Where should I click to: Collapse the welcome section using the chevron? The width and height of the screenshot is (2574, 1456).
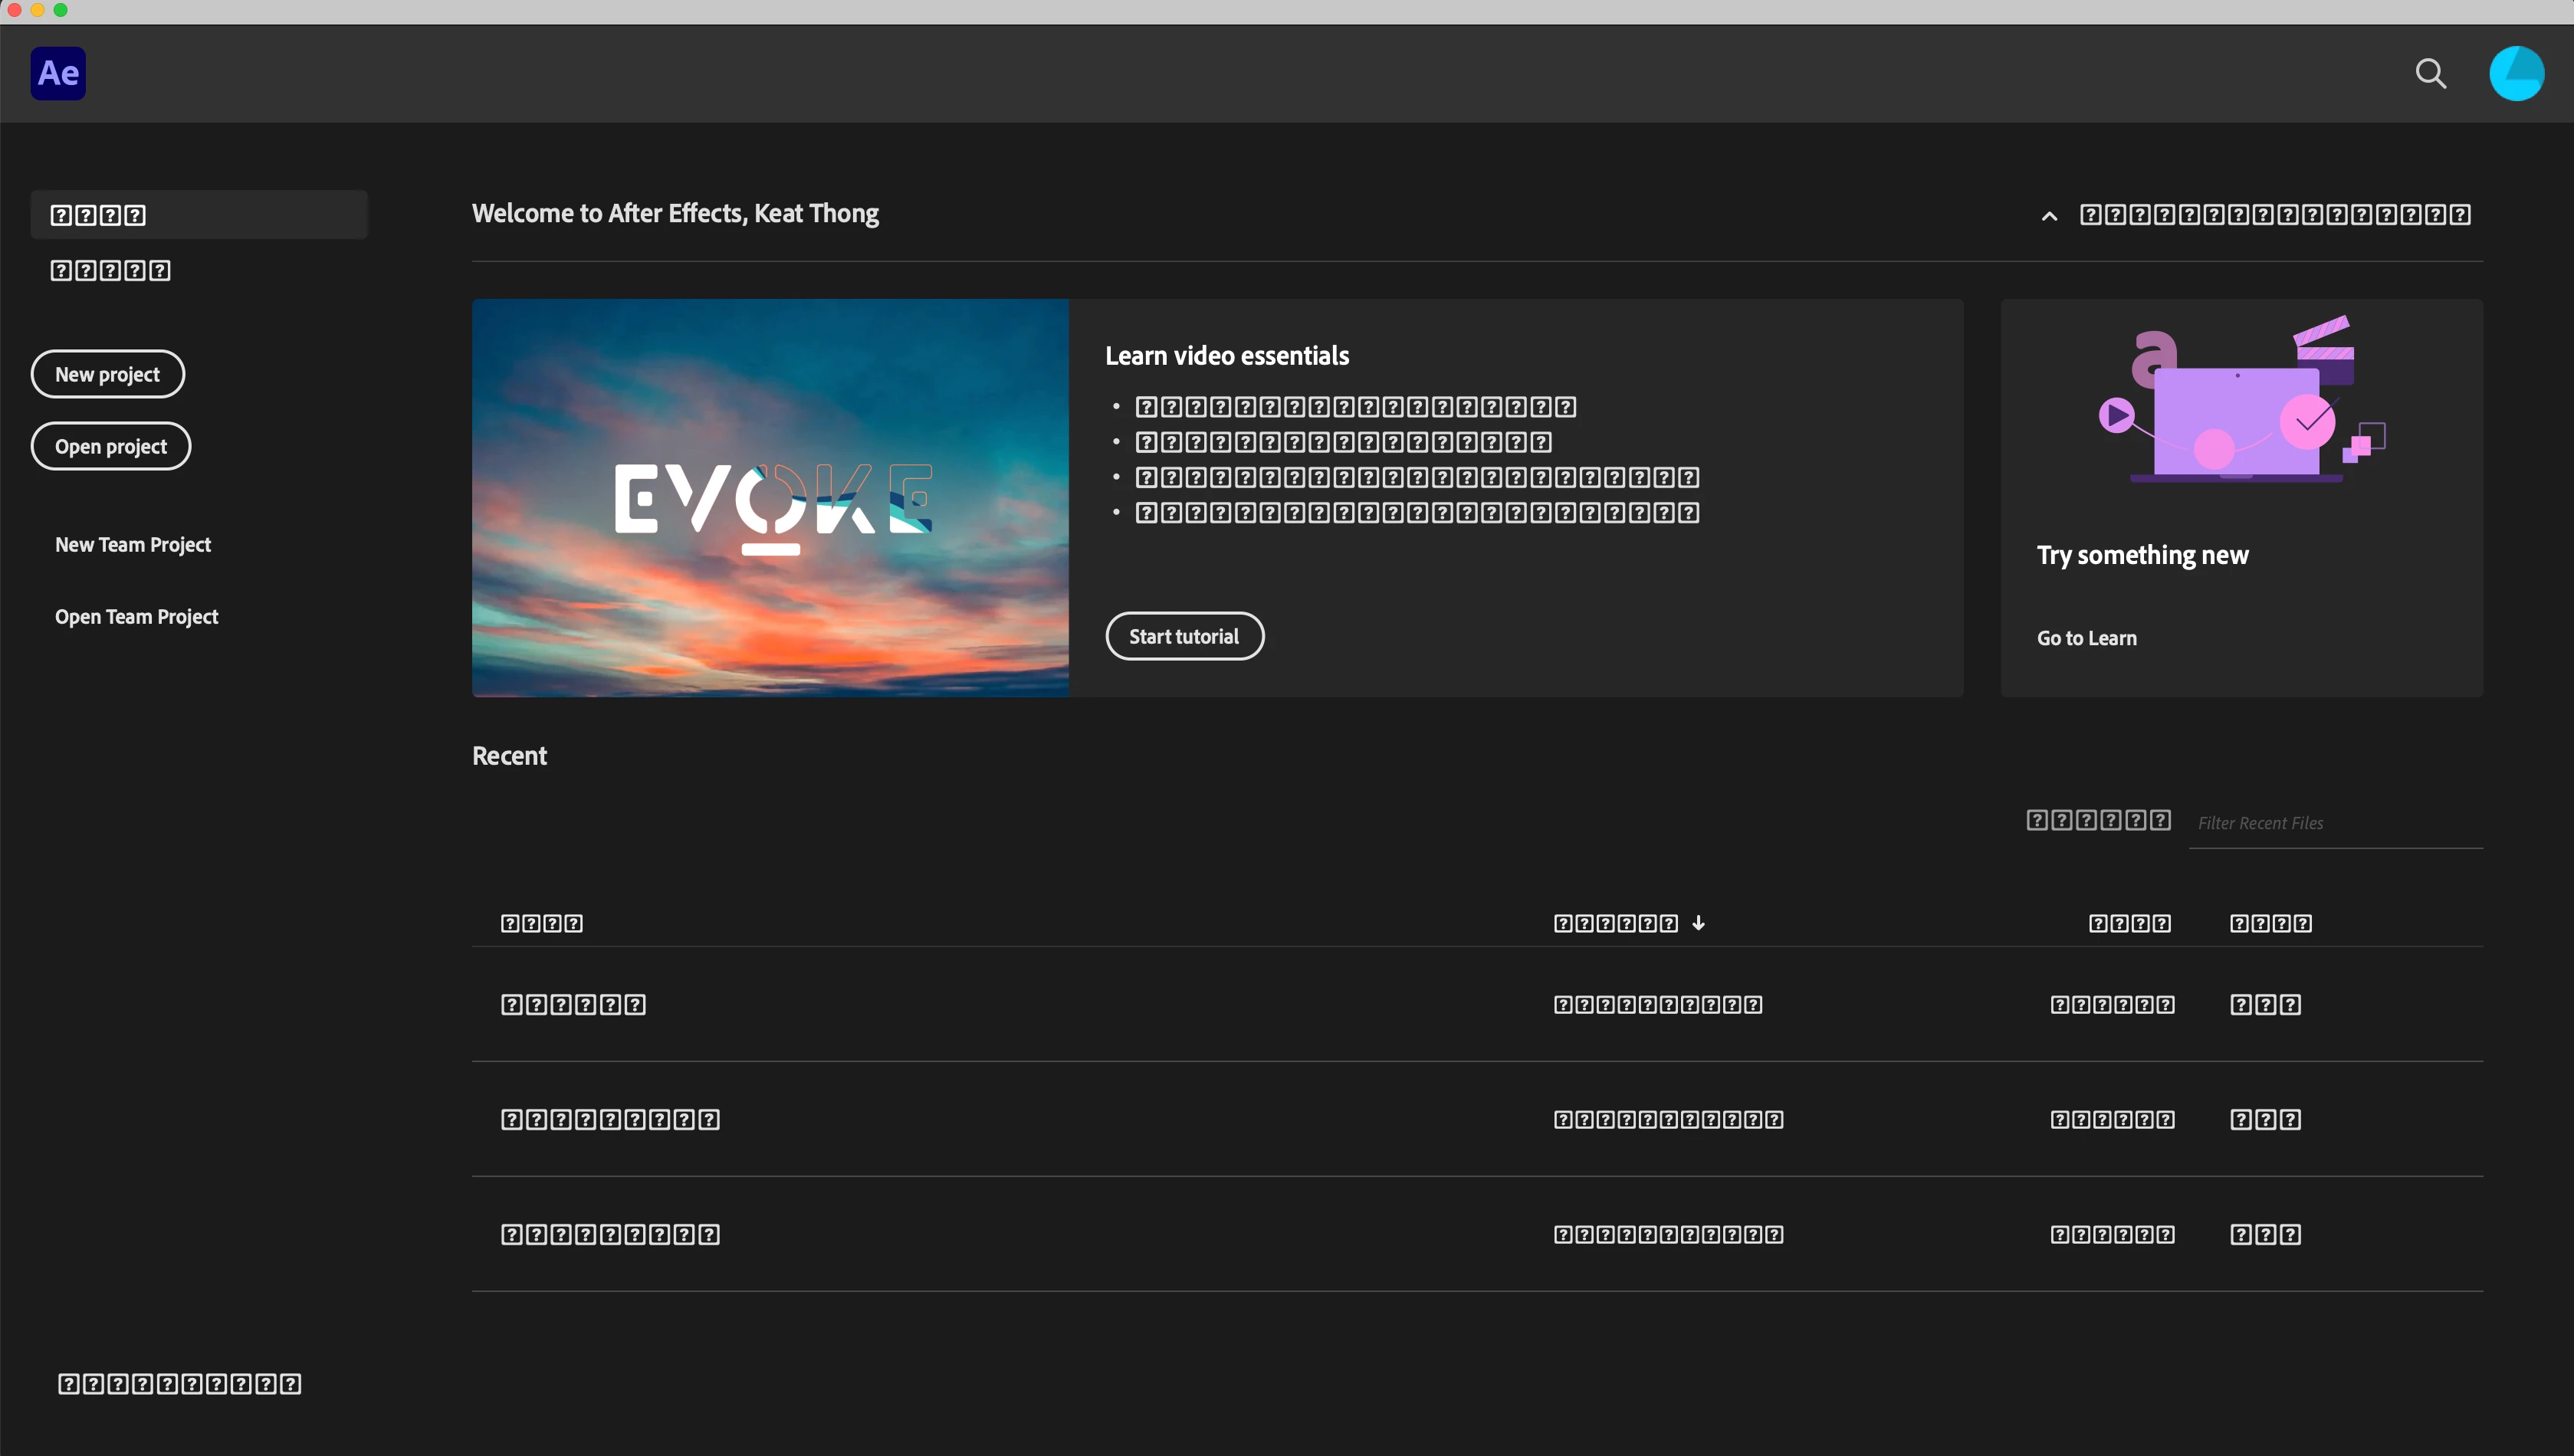click(2049, 216)
